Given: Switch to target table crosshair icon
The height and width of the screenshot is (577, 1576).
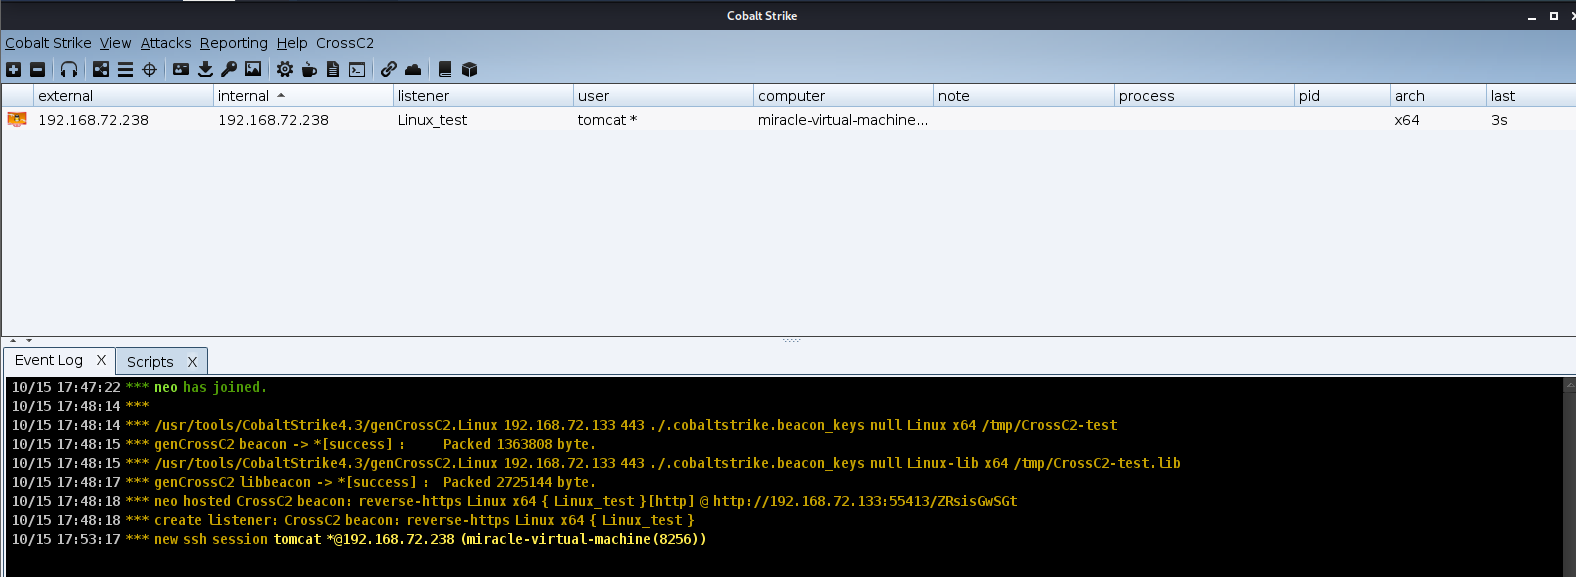Looking at the screenshot, I should (x=149, y=69).
